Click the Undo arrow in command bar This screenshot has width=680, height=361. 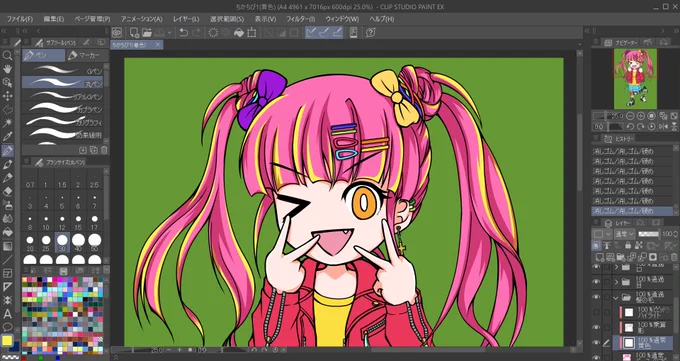tap(184, 33)
